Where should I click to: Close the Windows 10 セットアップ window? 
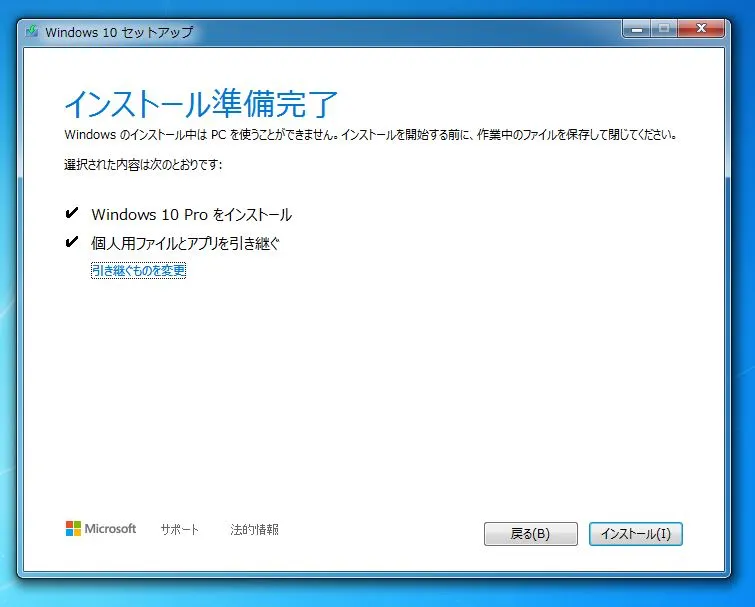pos(701,29)
